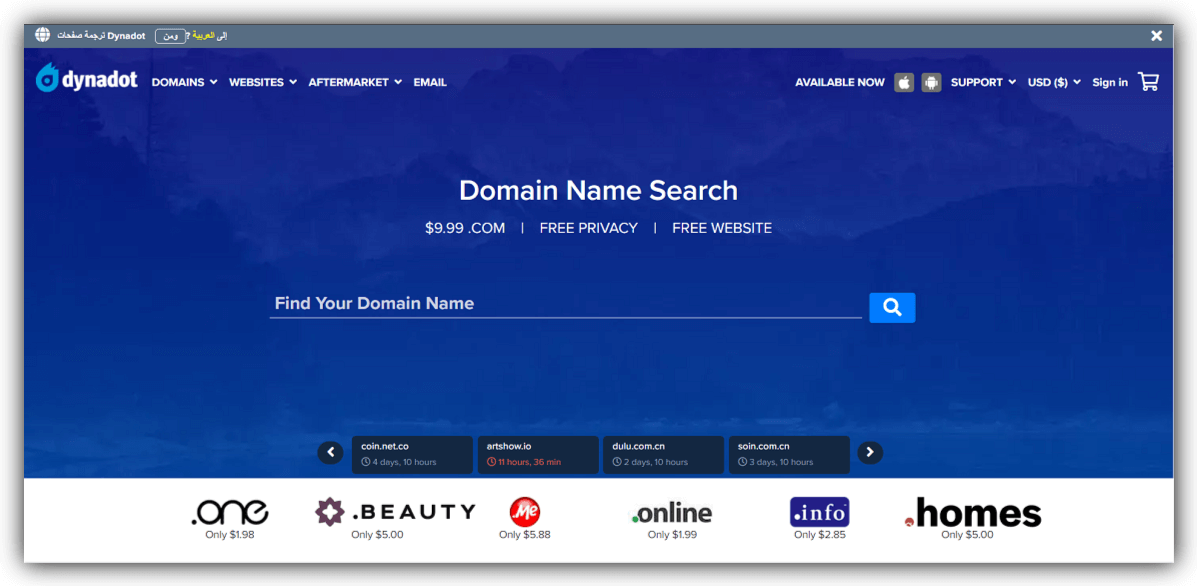This screenshot has height=586, width=1197.
Task: Click AVAILABLE NOW text
Action: 840,82
